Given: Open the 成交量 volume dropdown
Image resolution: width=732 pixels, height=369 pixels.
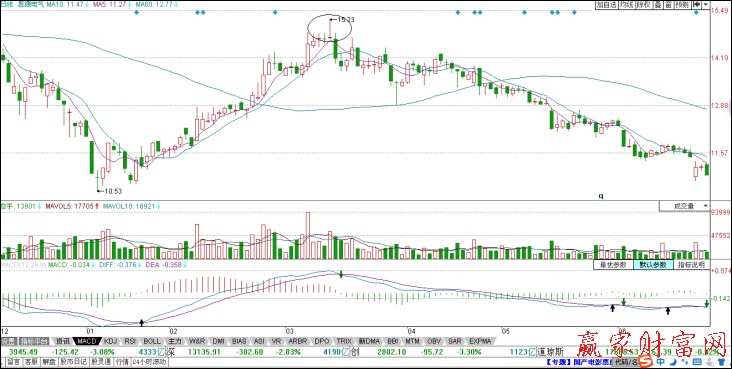Looking at the screenshot, I should click(x=684, y=206).
